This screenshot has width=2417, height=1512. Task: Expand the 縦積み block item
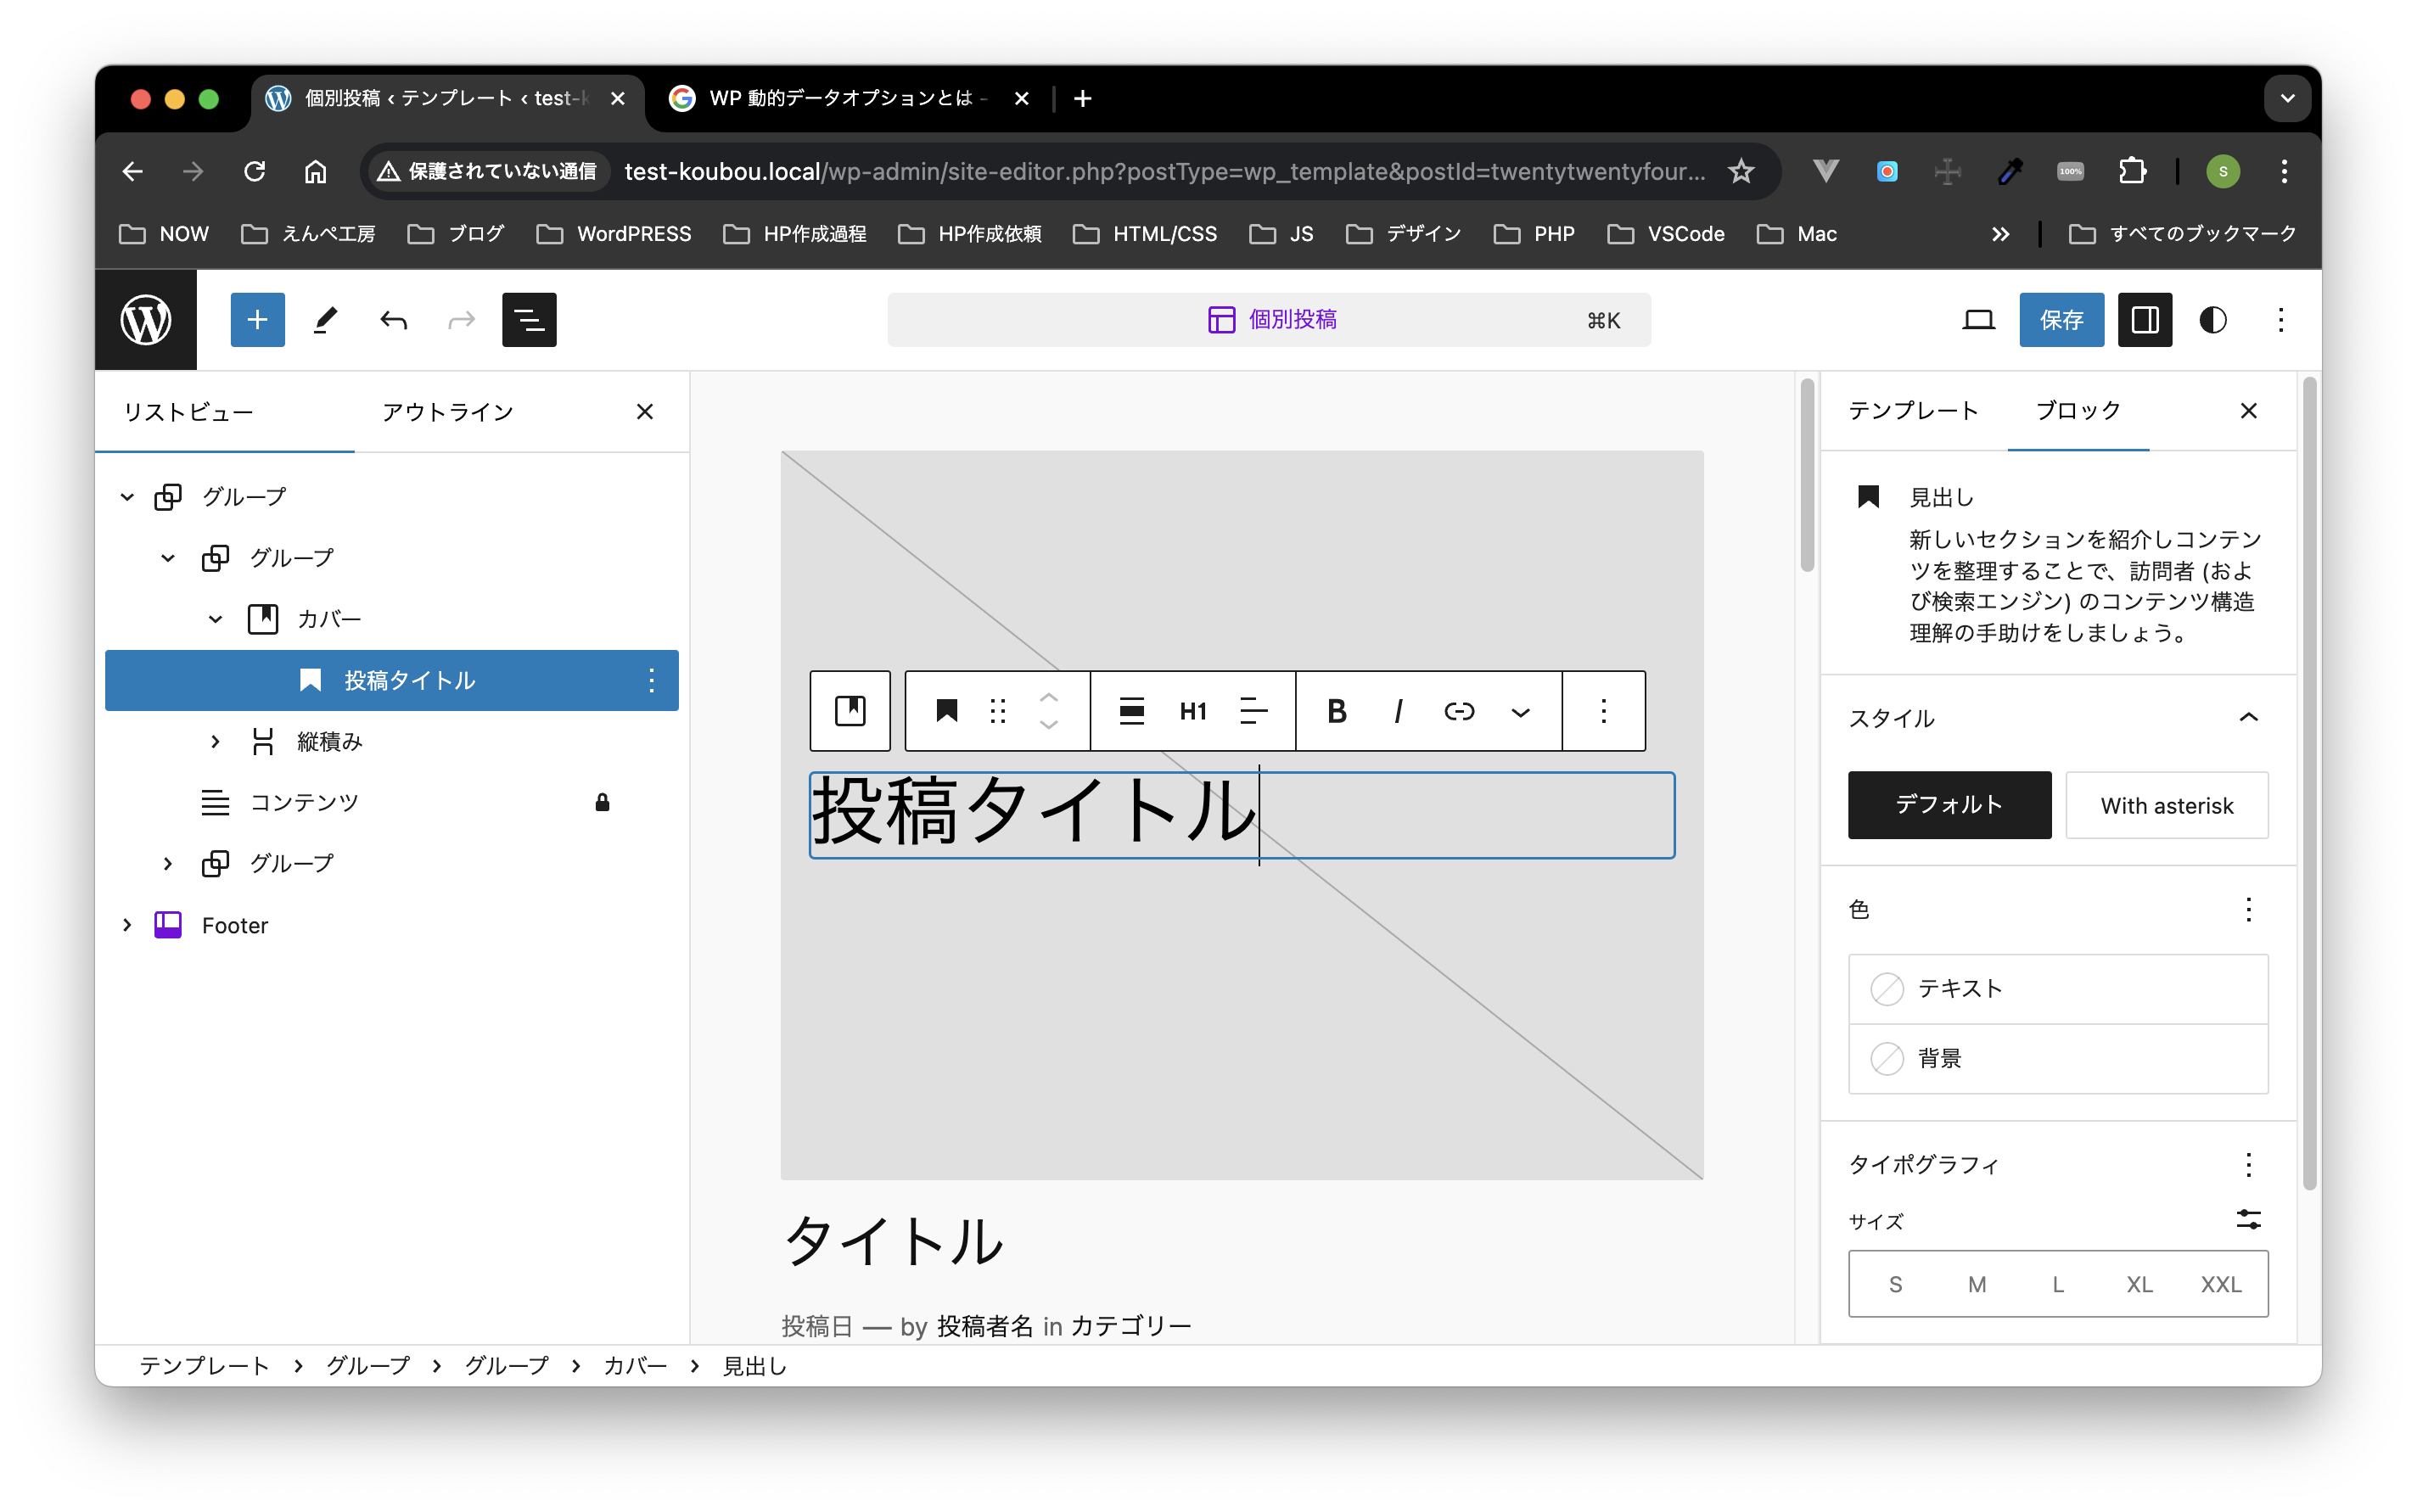coord(215,741)
